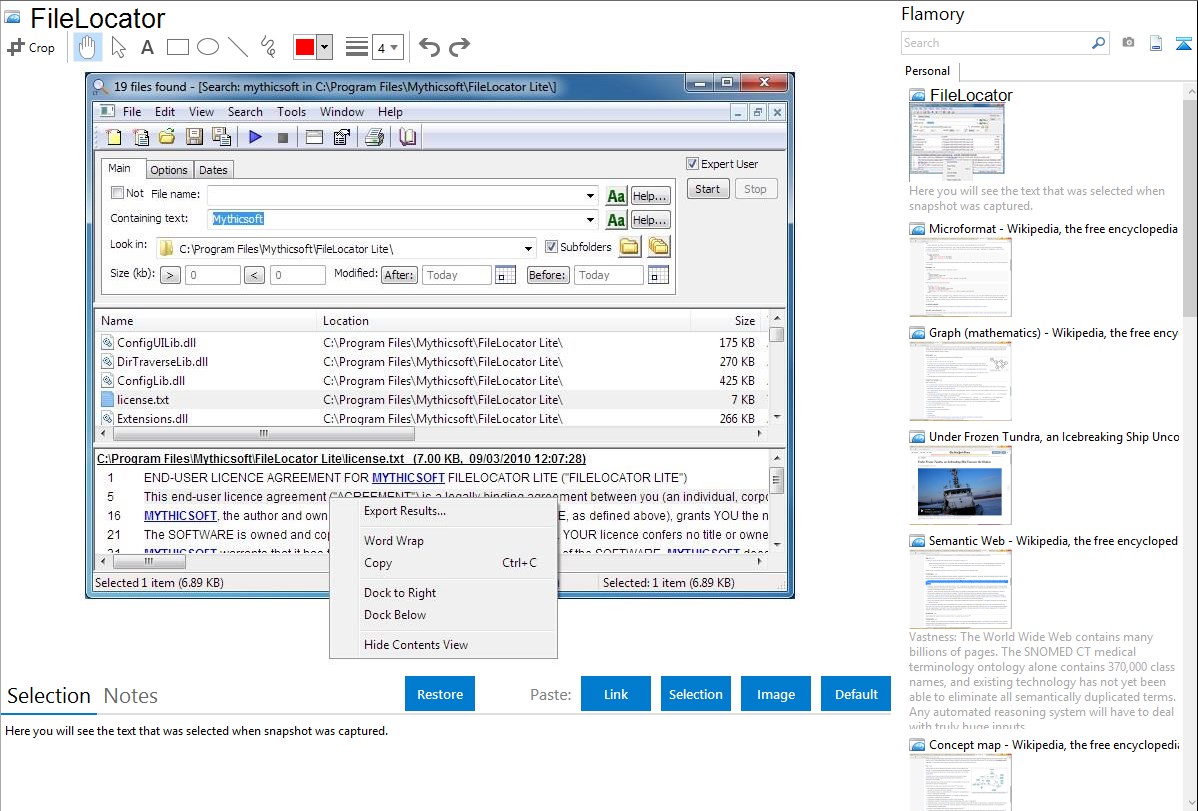Select the ConfigUILib.dll file row
Viewport: 1198px width, 811px height.
coord(432,342)
